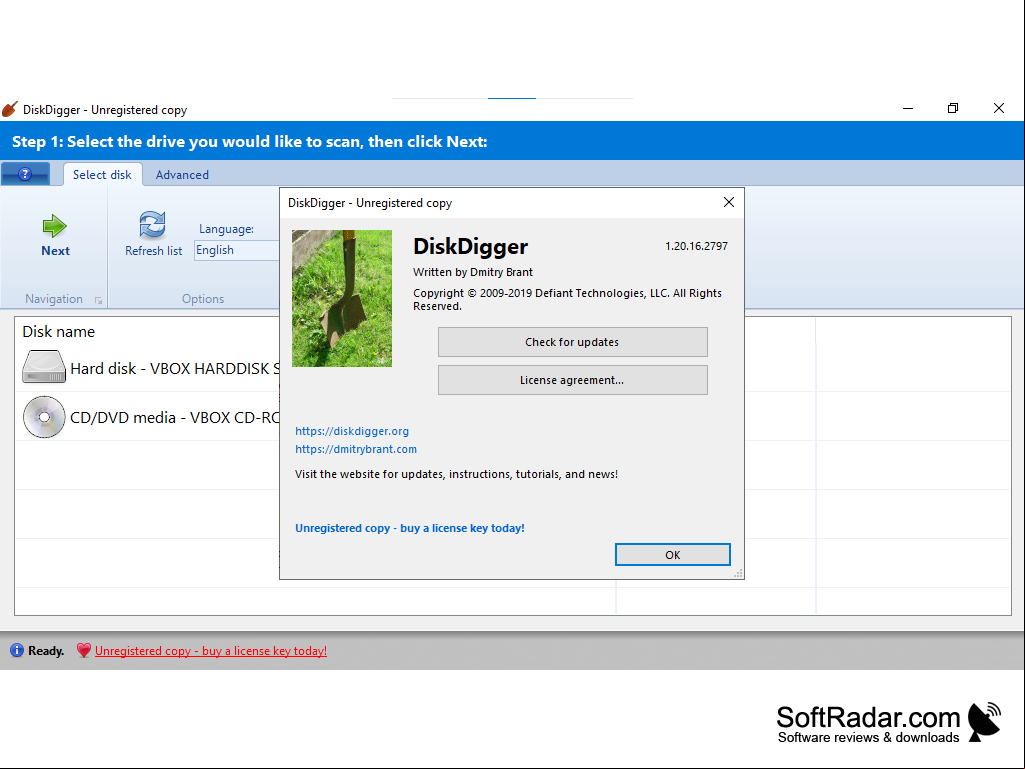Click the version number 1.20.16.2797
The height and width of the screenshot is (769, 1025).
point(696,246)
